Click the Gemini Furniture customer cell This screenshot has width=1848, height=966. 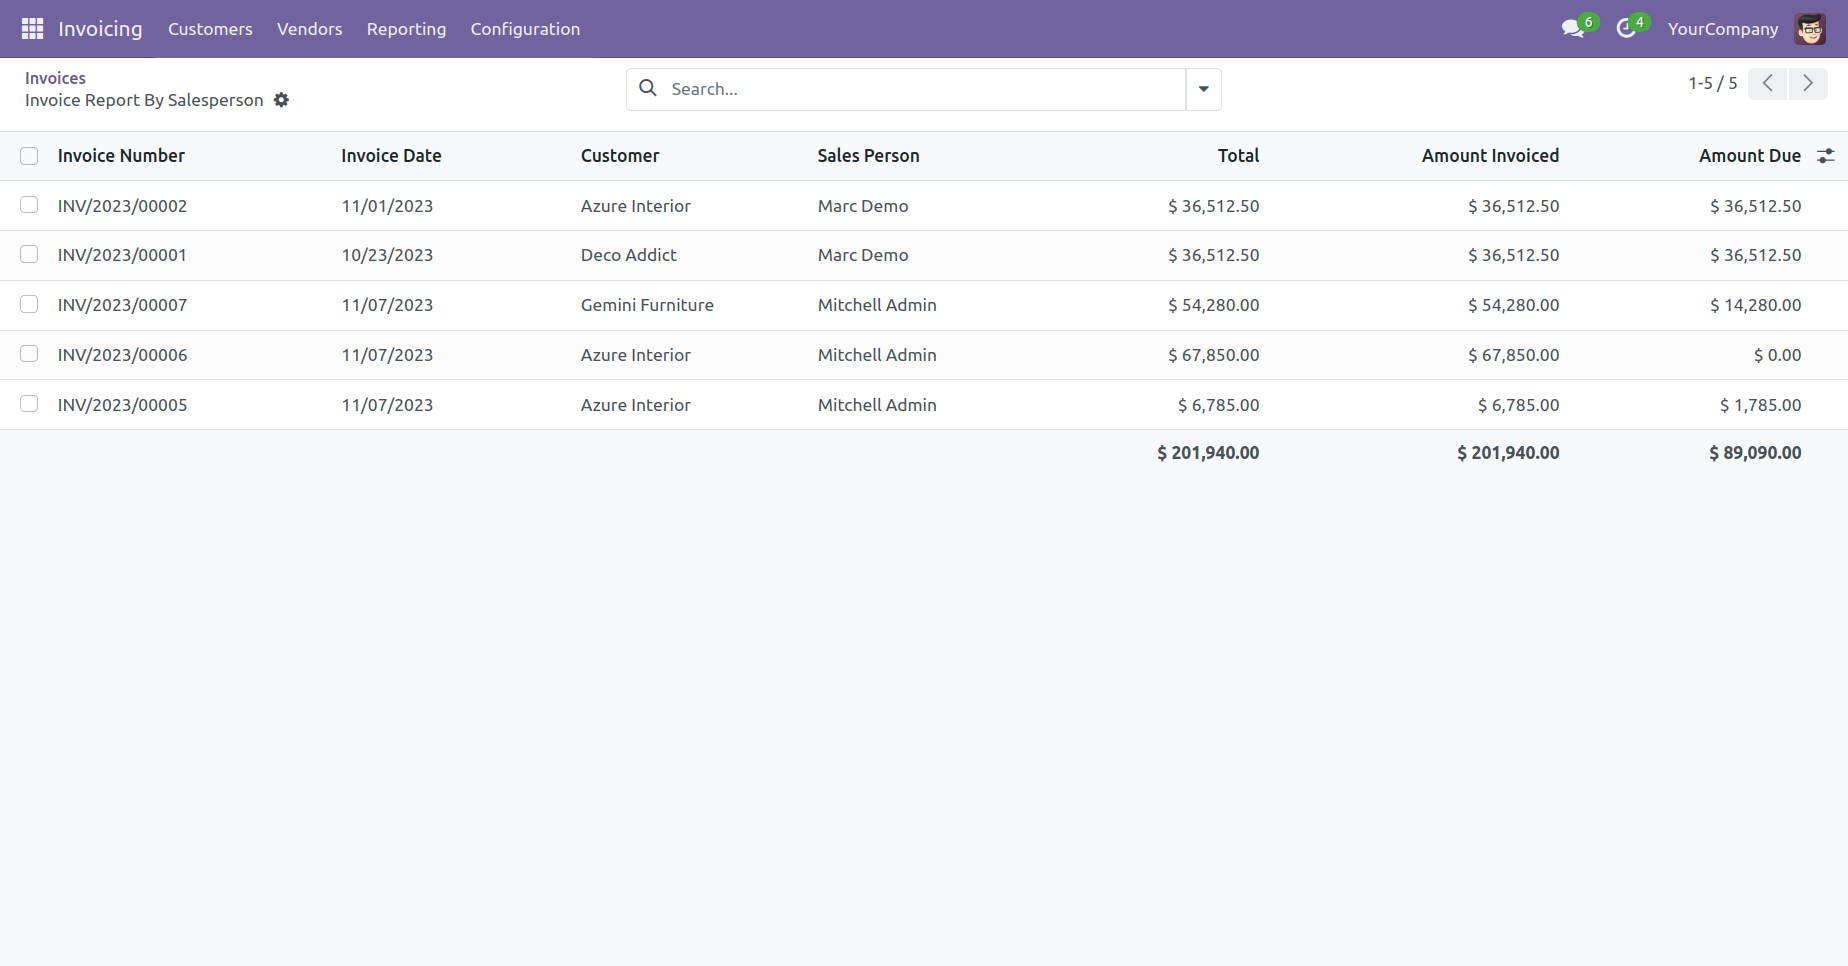click(x=647, y=305)
